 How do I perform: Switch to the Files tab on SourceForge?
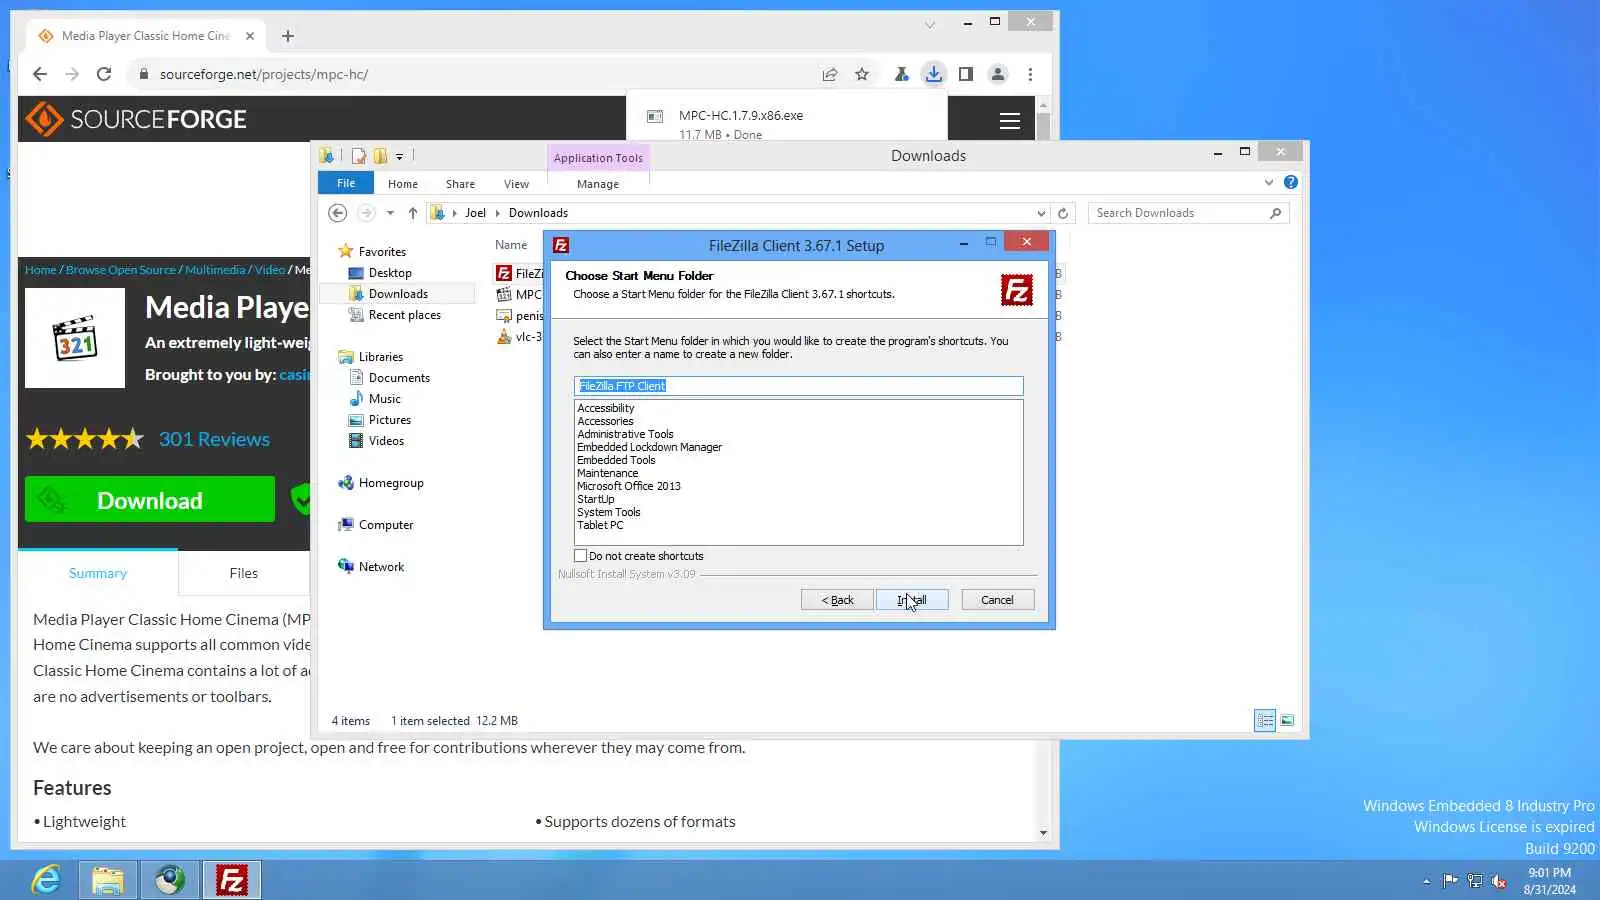tap(243, 573)
